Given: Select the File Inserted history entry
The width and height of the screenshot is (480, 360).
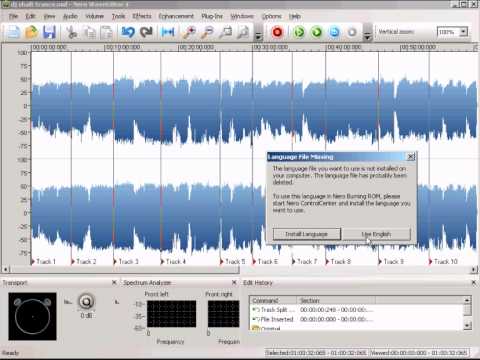Looking at the screenshot, I should click(x=357, y=319).
